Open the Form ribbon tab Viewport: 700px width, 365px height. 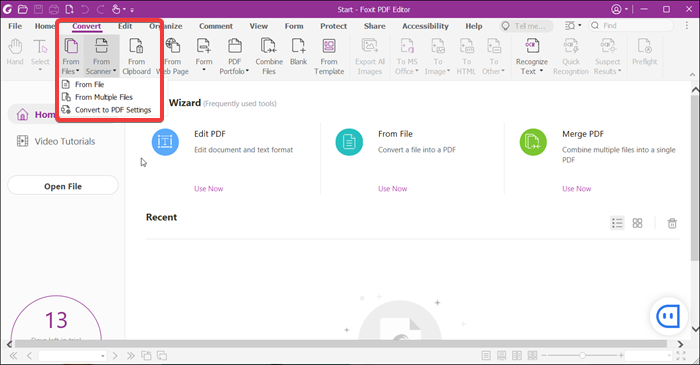point(294,26)
